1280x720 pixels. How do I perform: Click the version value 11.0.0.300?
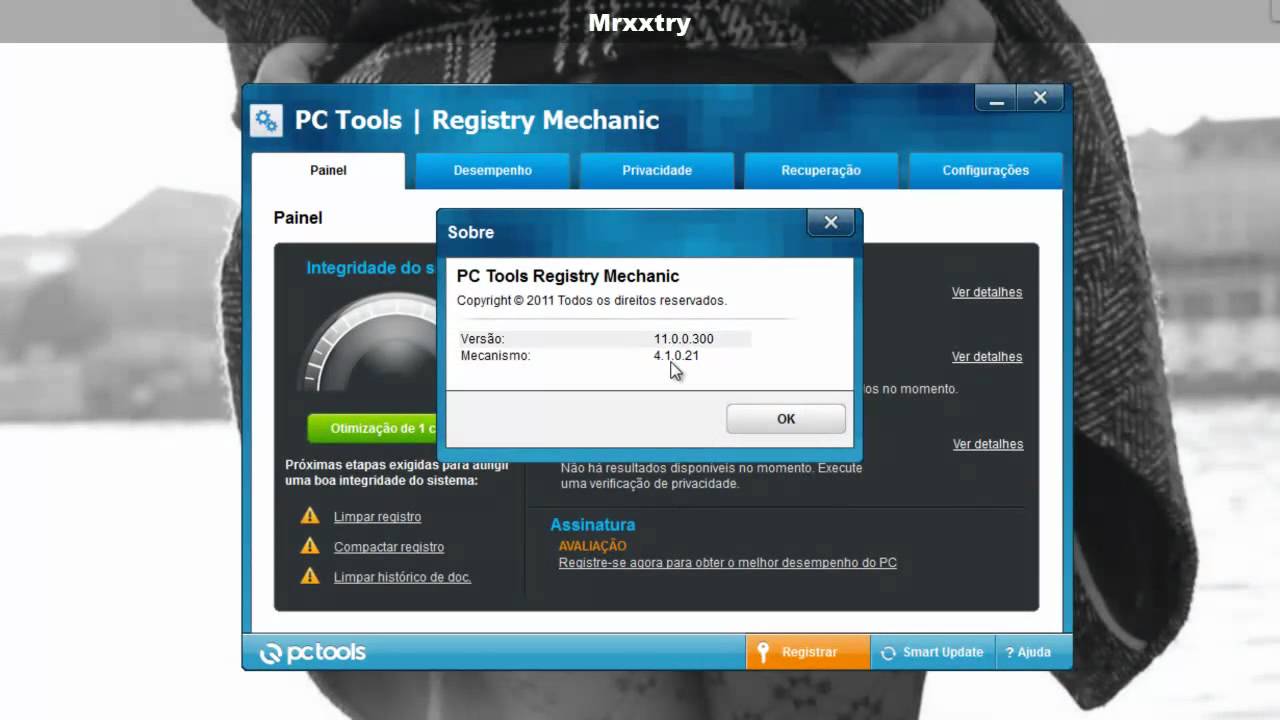pos(683,339)
